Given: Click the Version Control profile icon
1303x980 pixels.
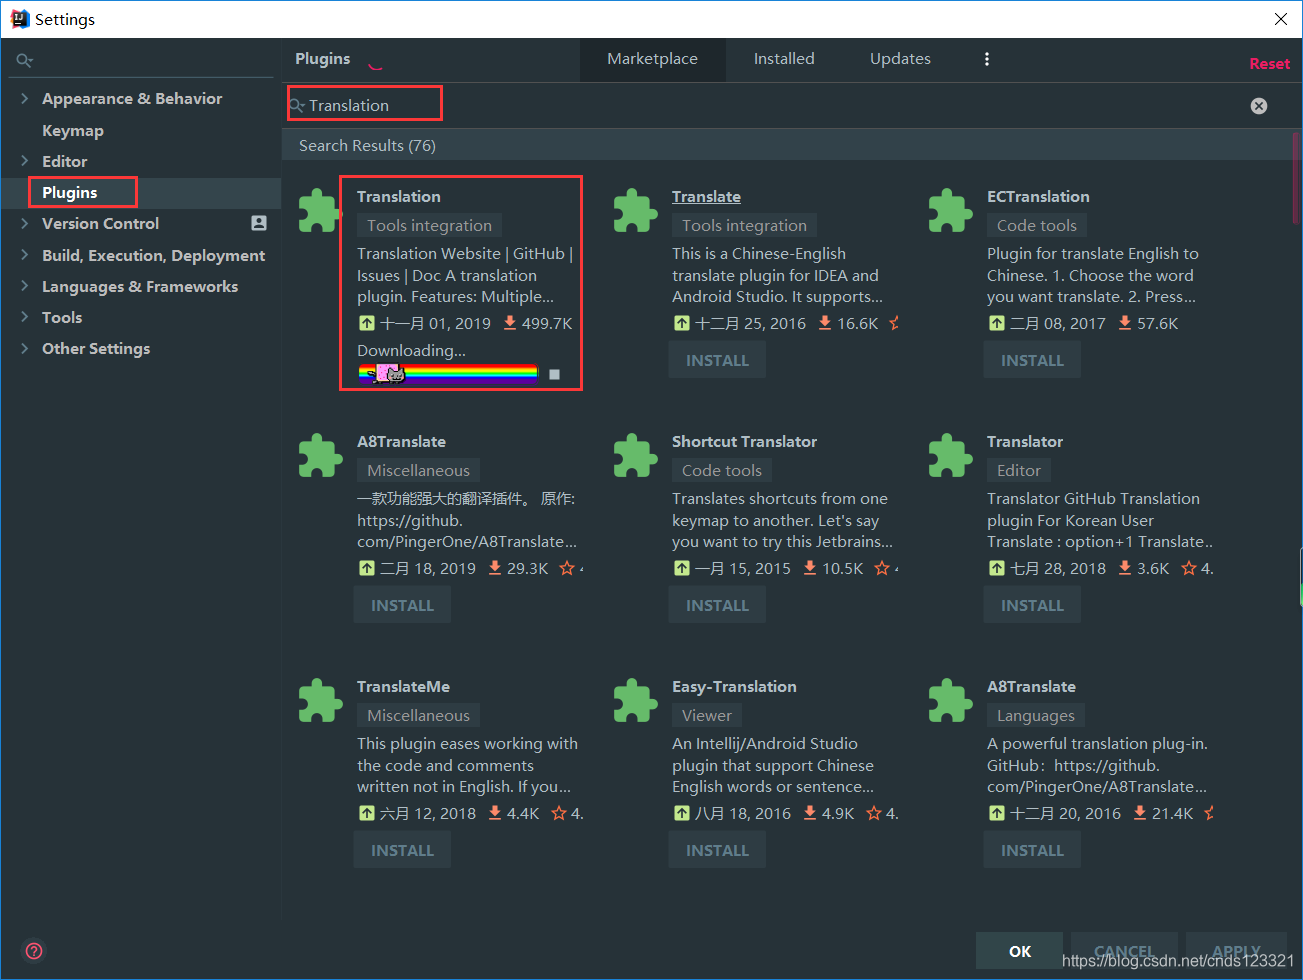Looking at the screenshot, I should point(259,223).
